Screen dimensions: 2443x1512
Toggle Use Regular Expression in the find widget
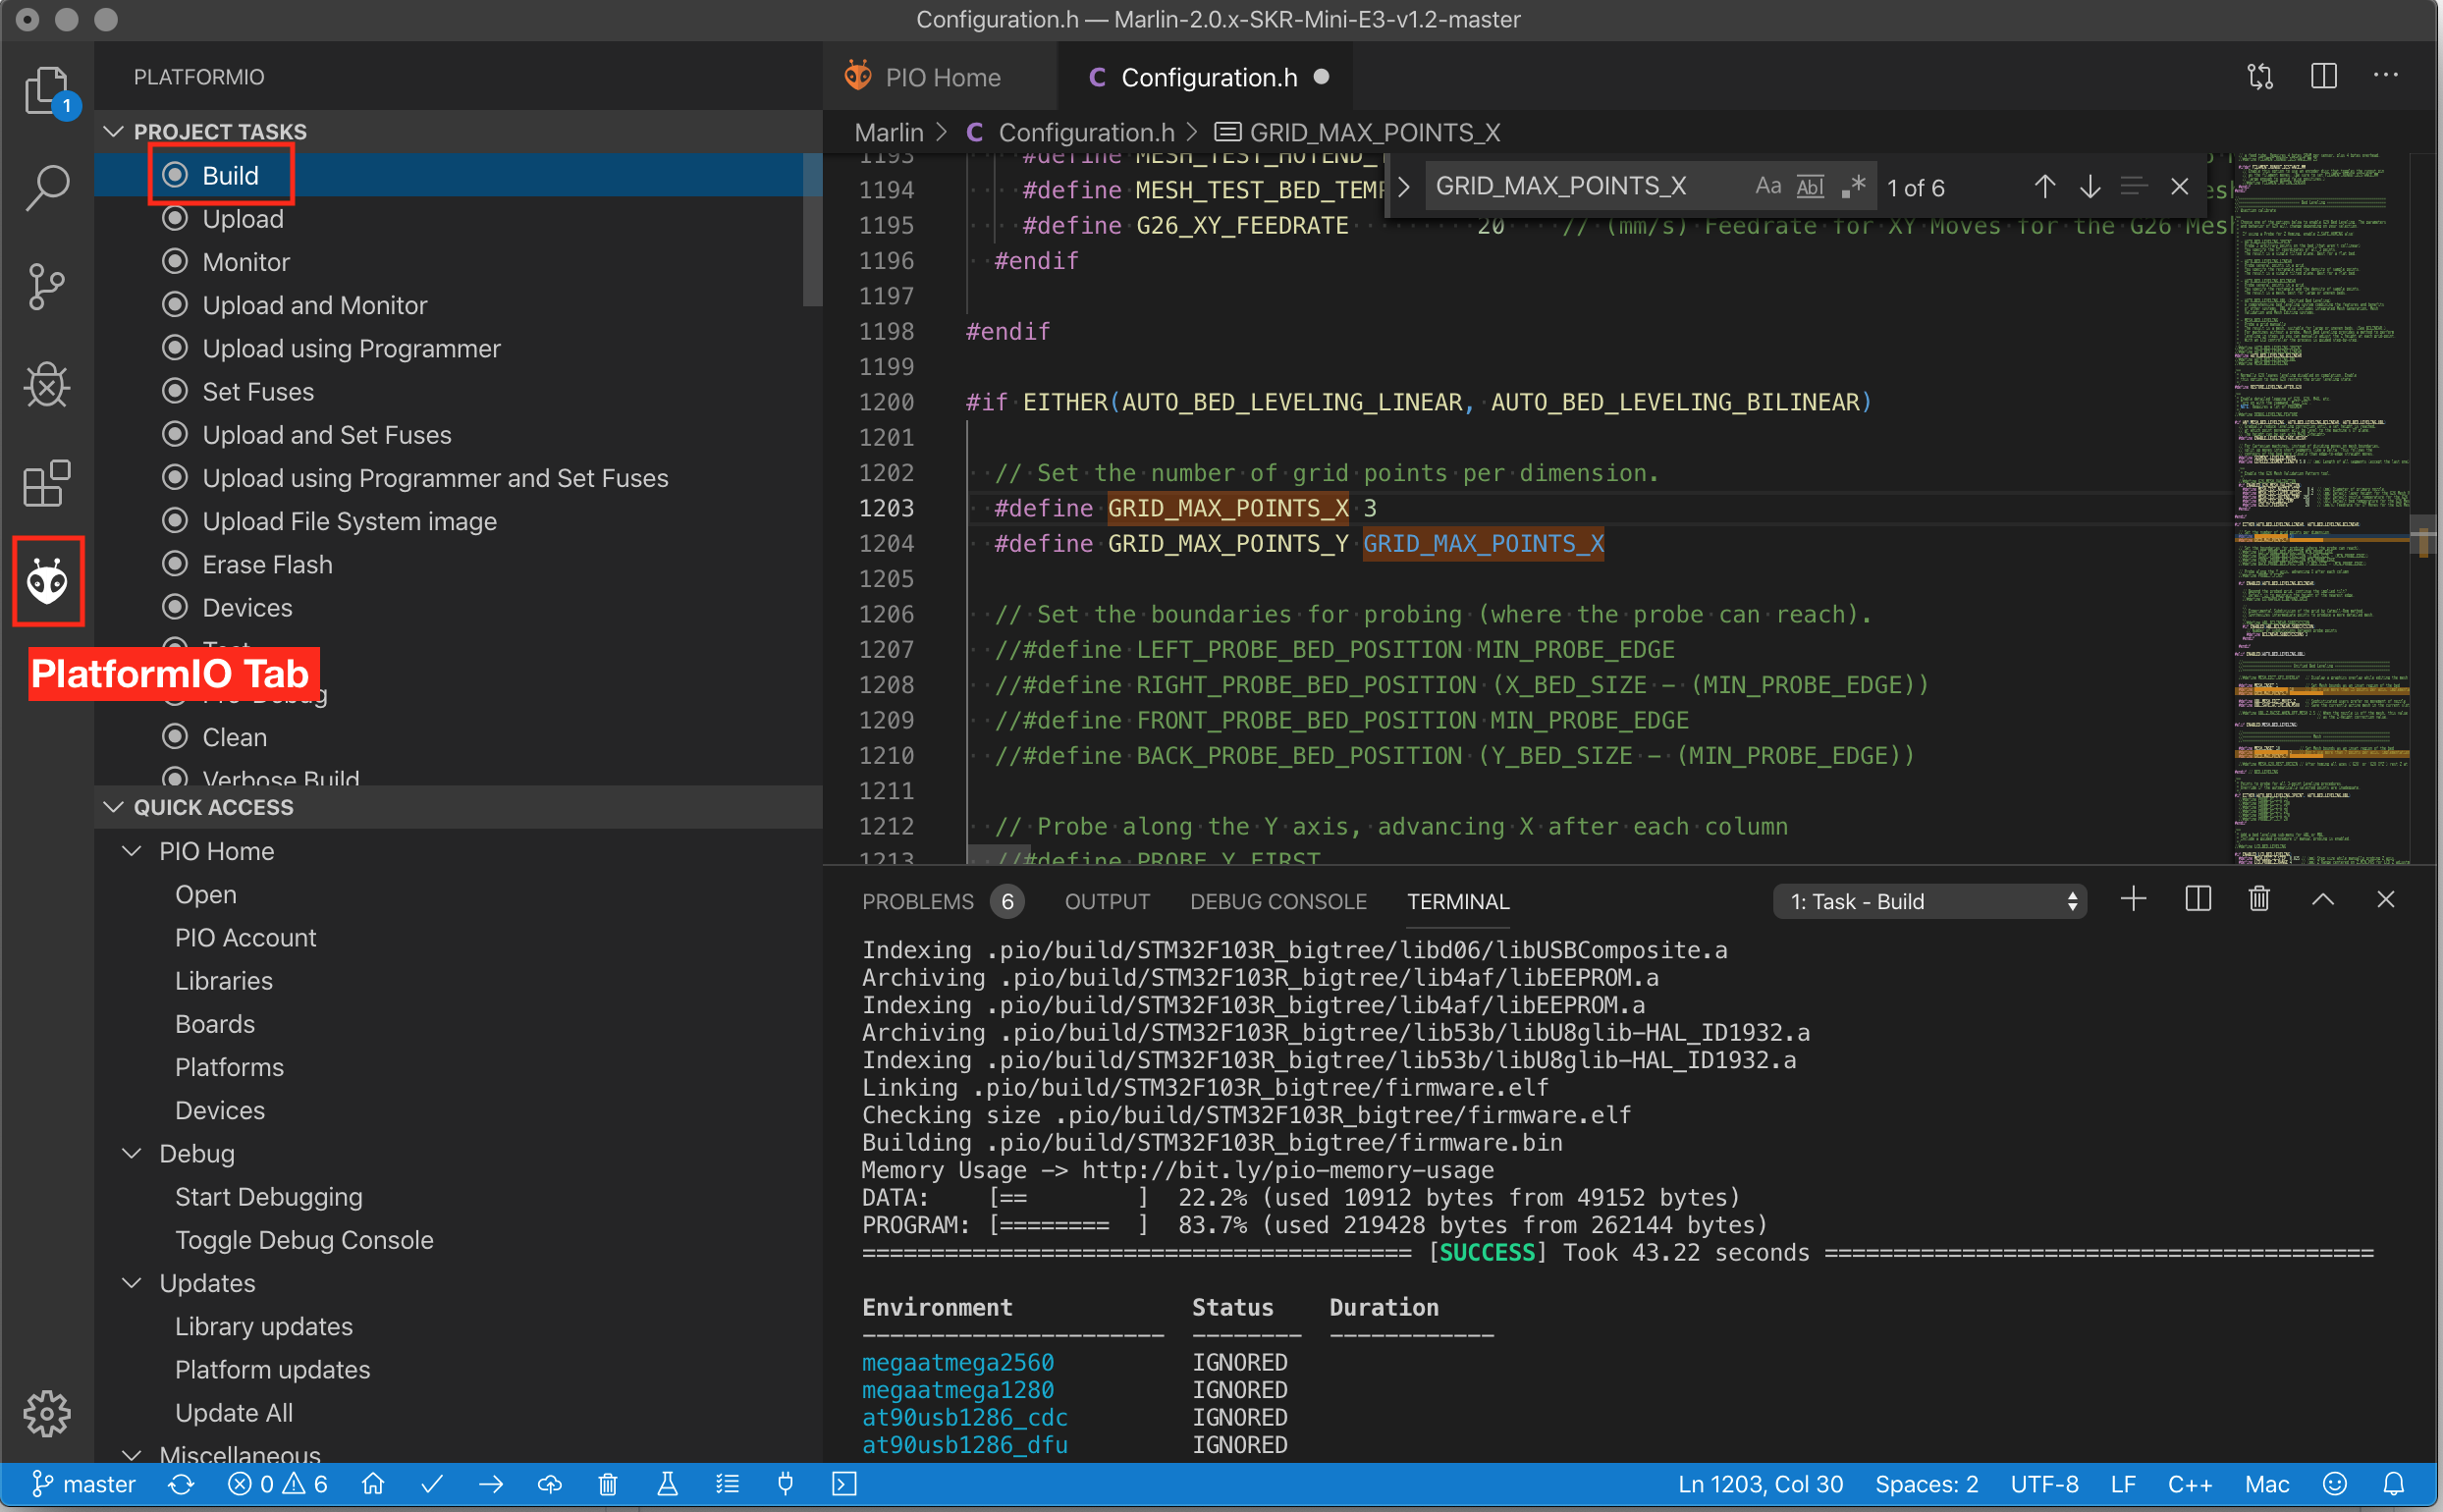click(1853, 187)
